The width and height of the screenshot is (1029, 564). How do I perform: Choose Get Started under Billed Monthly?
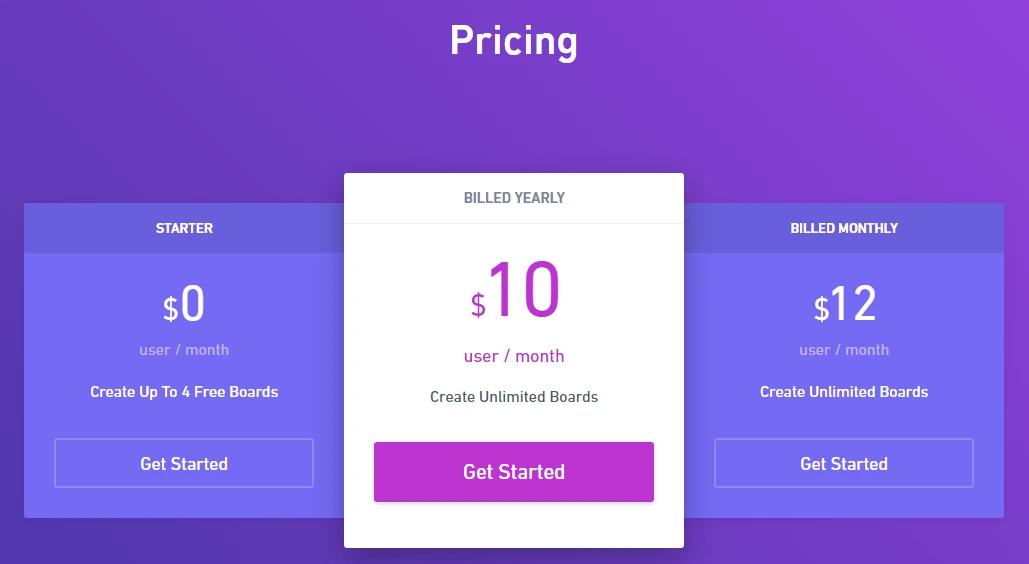[844, 463]
